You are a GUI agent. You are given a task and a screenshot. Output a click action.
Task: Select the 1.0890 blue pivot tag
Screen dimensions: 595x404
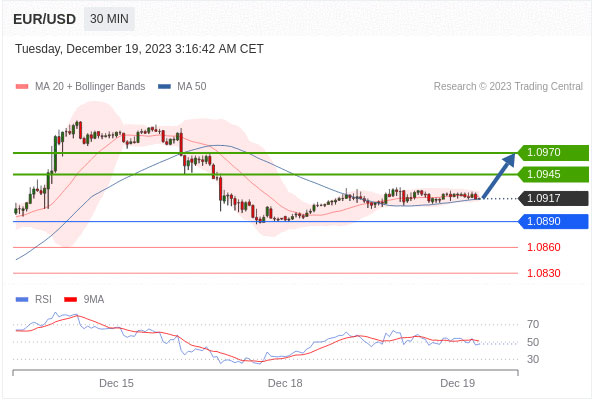(x=553, y=222)
